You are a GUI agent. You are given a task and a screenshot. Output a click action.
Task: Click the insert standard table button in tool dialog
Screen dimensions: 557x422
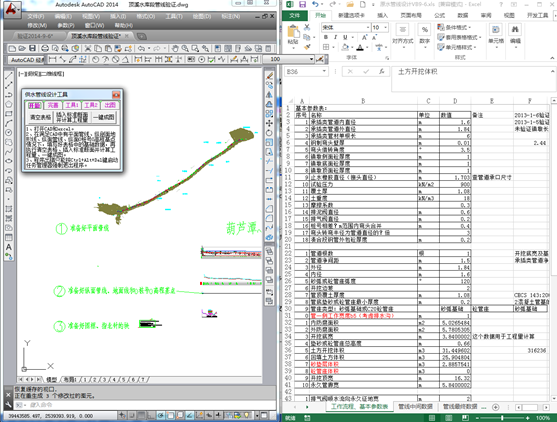click(x=72, y=117)
